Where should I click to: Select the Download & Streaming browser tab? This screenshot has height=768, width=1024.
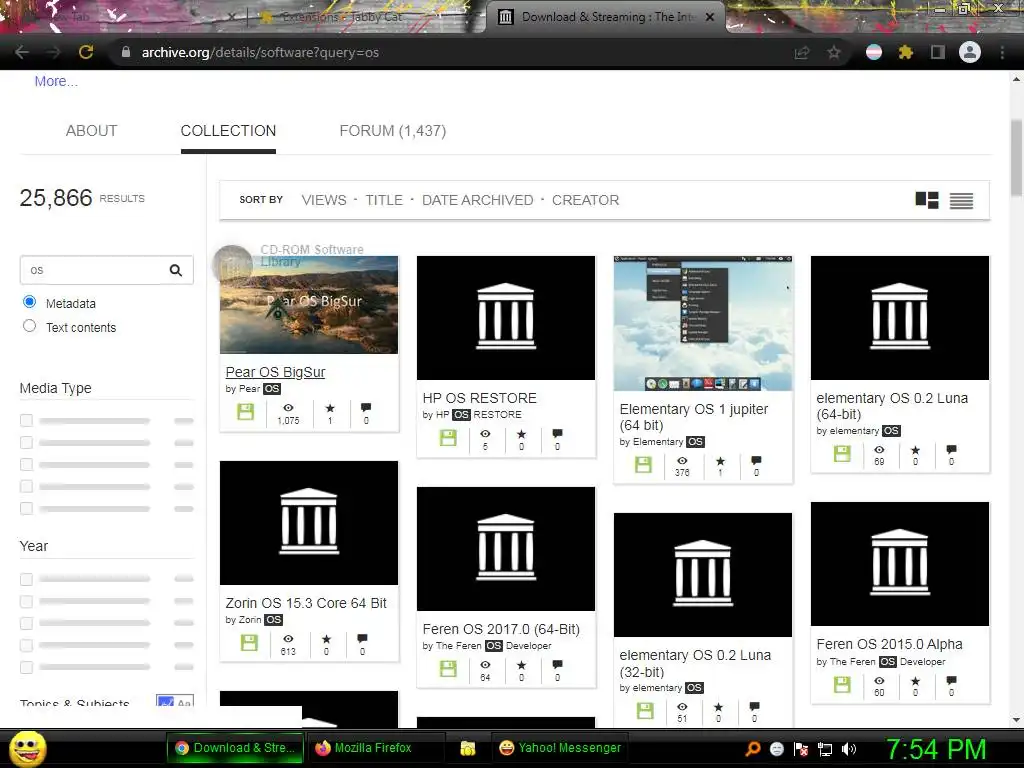pos(605,17)
